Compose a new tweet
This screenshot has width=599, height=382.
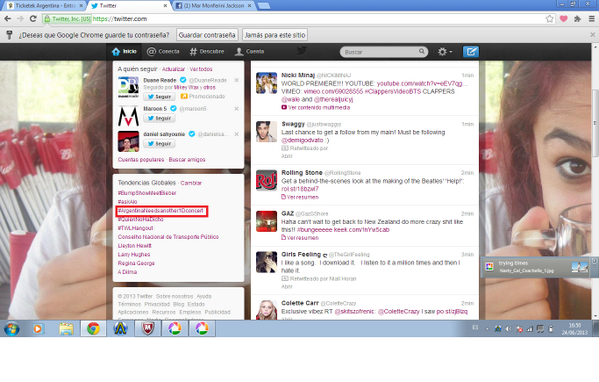coord(471,52)
